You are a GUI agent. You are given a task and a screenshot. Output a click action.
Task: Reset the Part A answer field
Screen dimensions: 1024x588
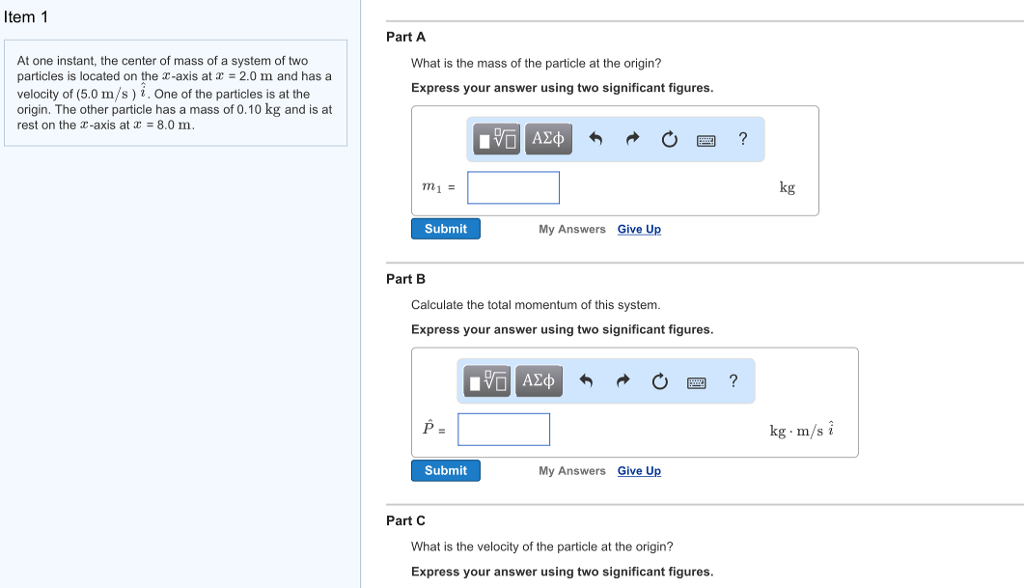coord(669,139)
